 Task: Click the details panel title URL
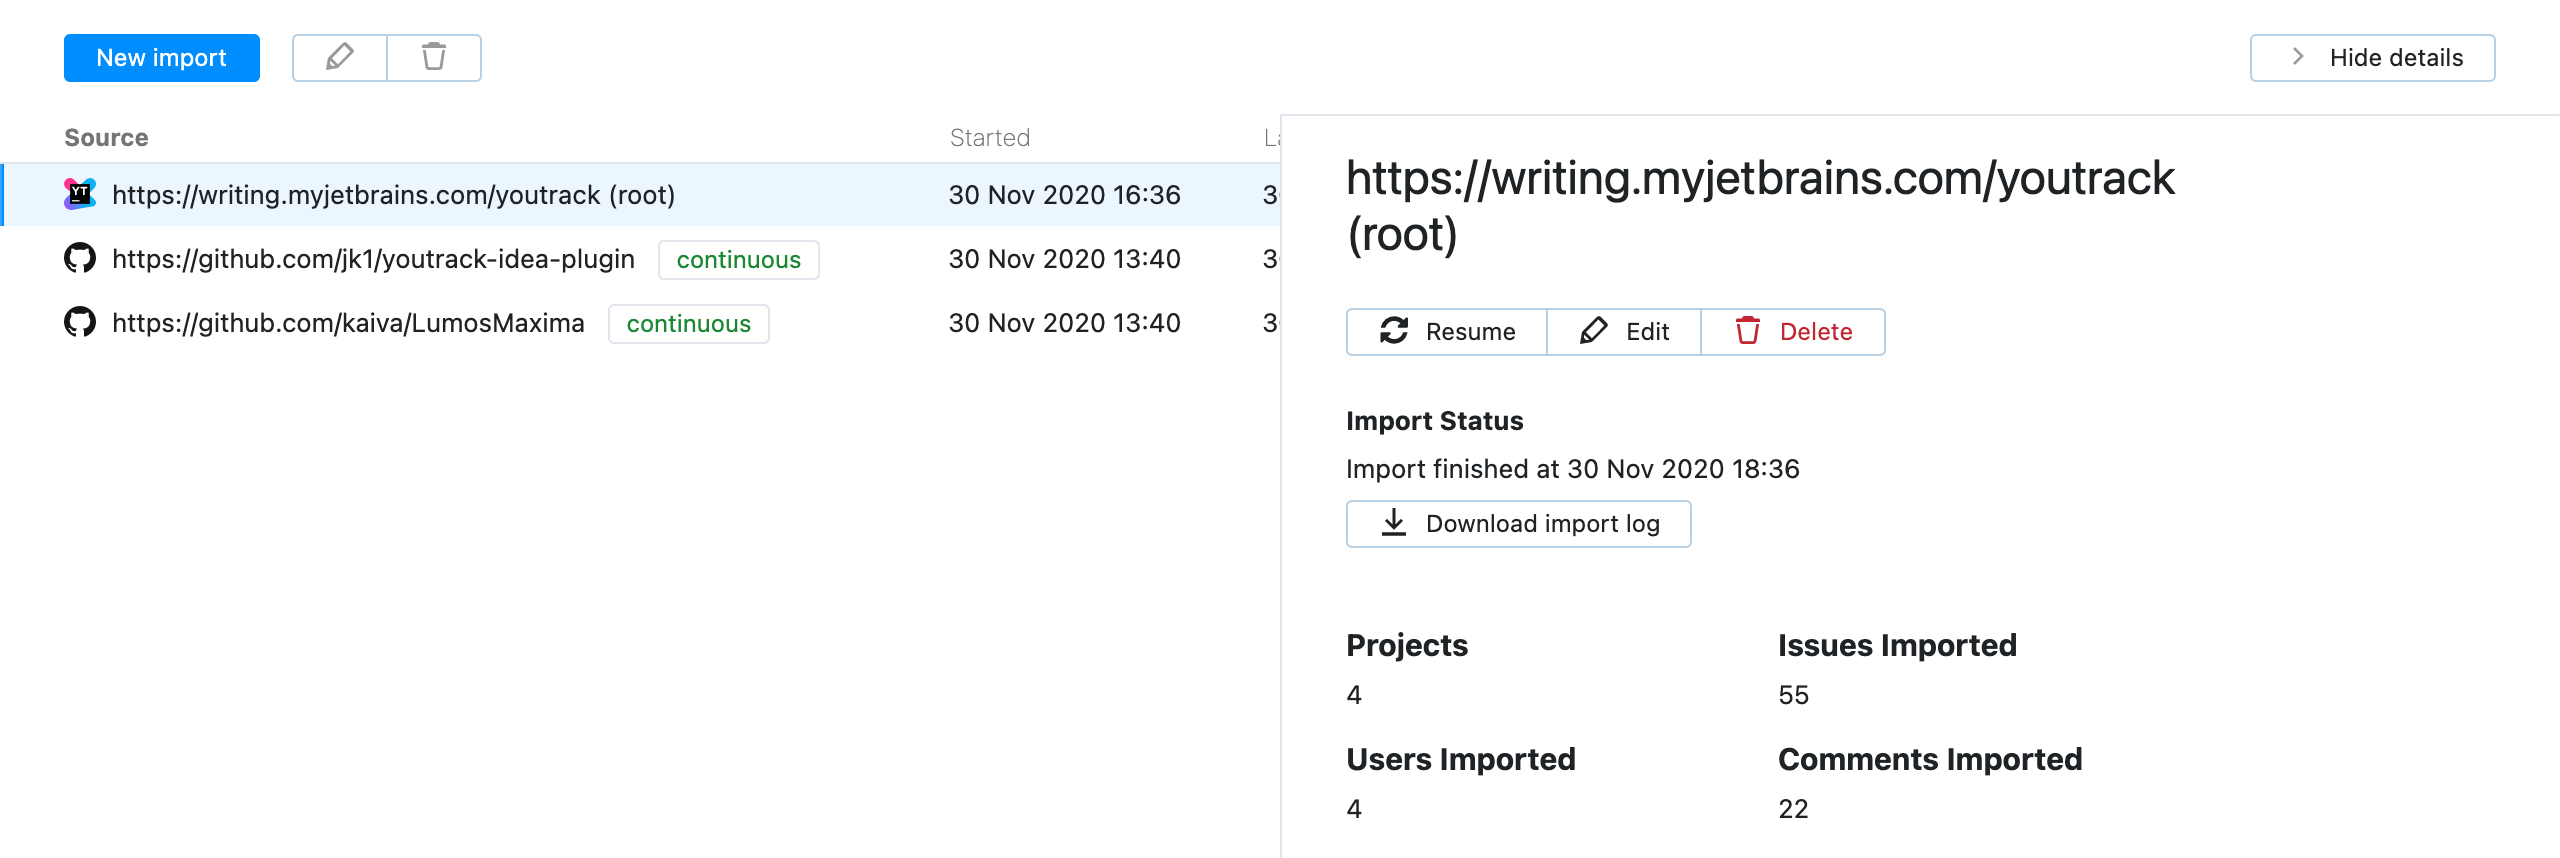1760,206
